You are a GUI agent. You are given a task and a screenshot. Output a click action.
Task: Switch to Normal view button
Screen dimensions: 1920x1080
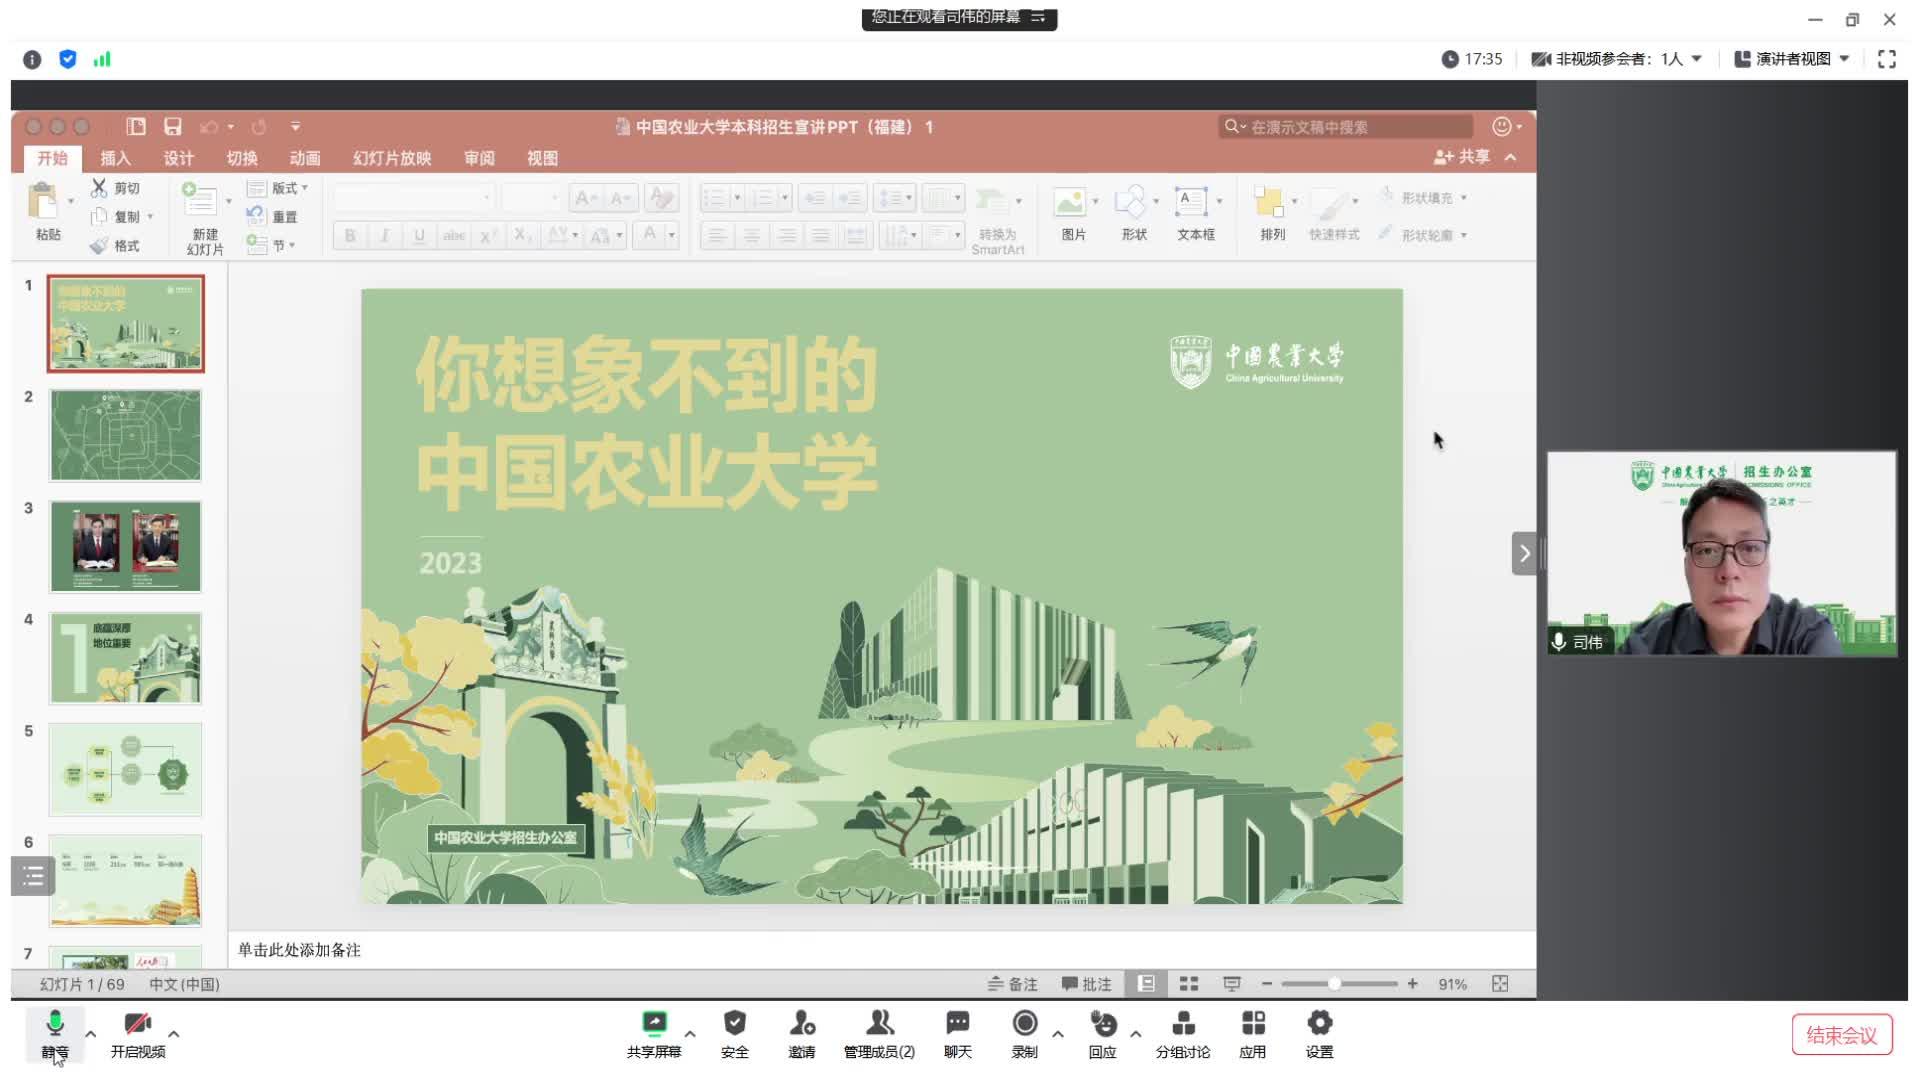pyautogui.click(x=1146, y=984)
